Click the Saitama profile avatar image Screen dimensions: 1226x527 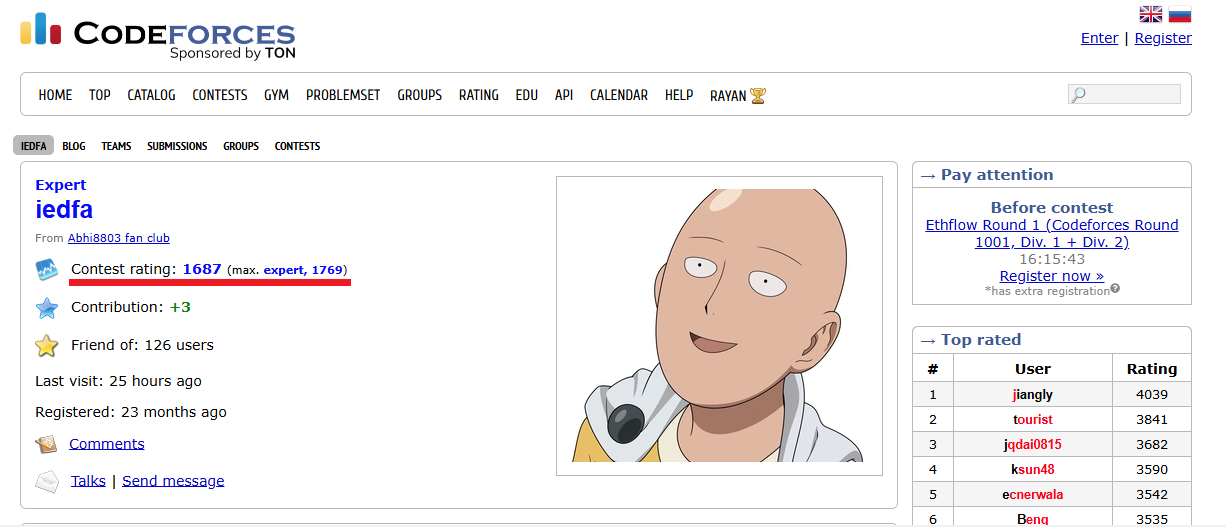point(719,325)
